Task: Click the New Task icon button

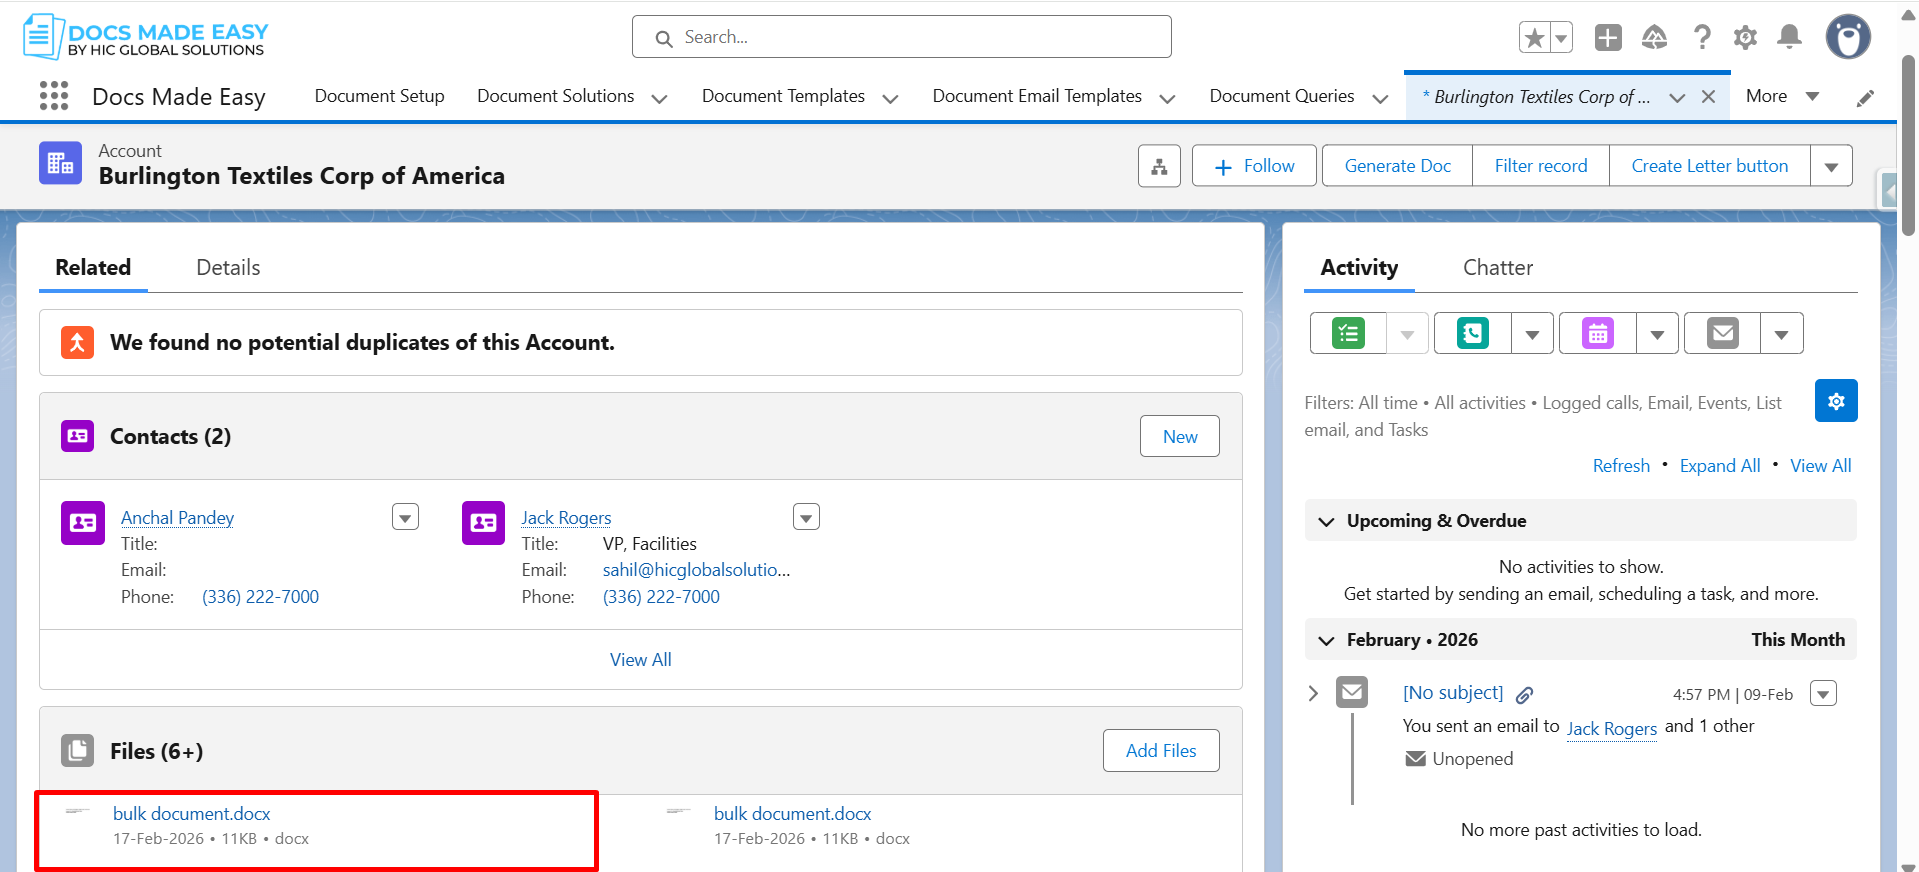Action: 1348,333
